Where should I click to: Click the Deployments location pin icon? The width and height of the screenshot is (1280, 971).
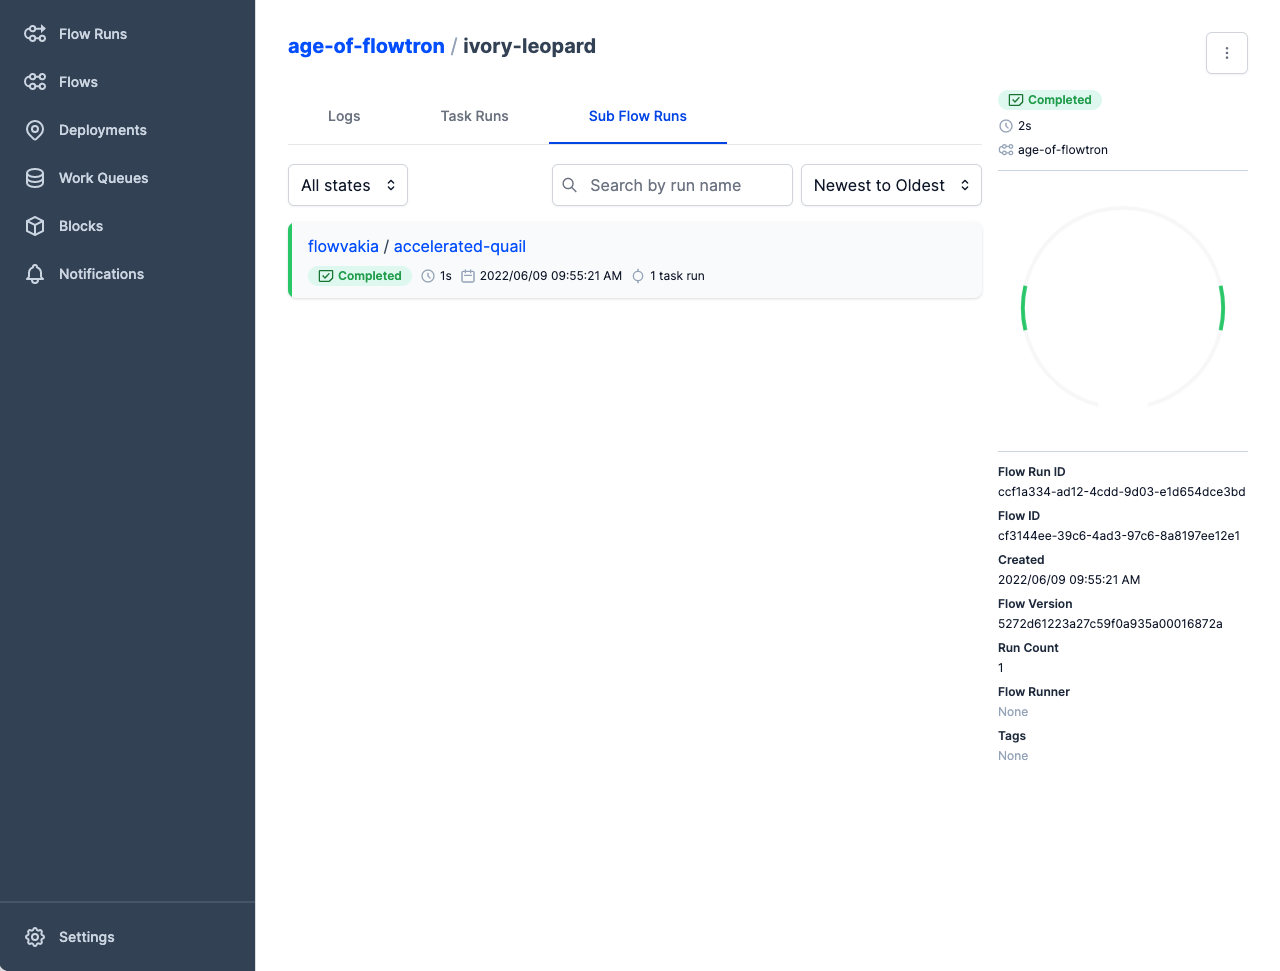35,130
